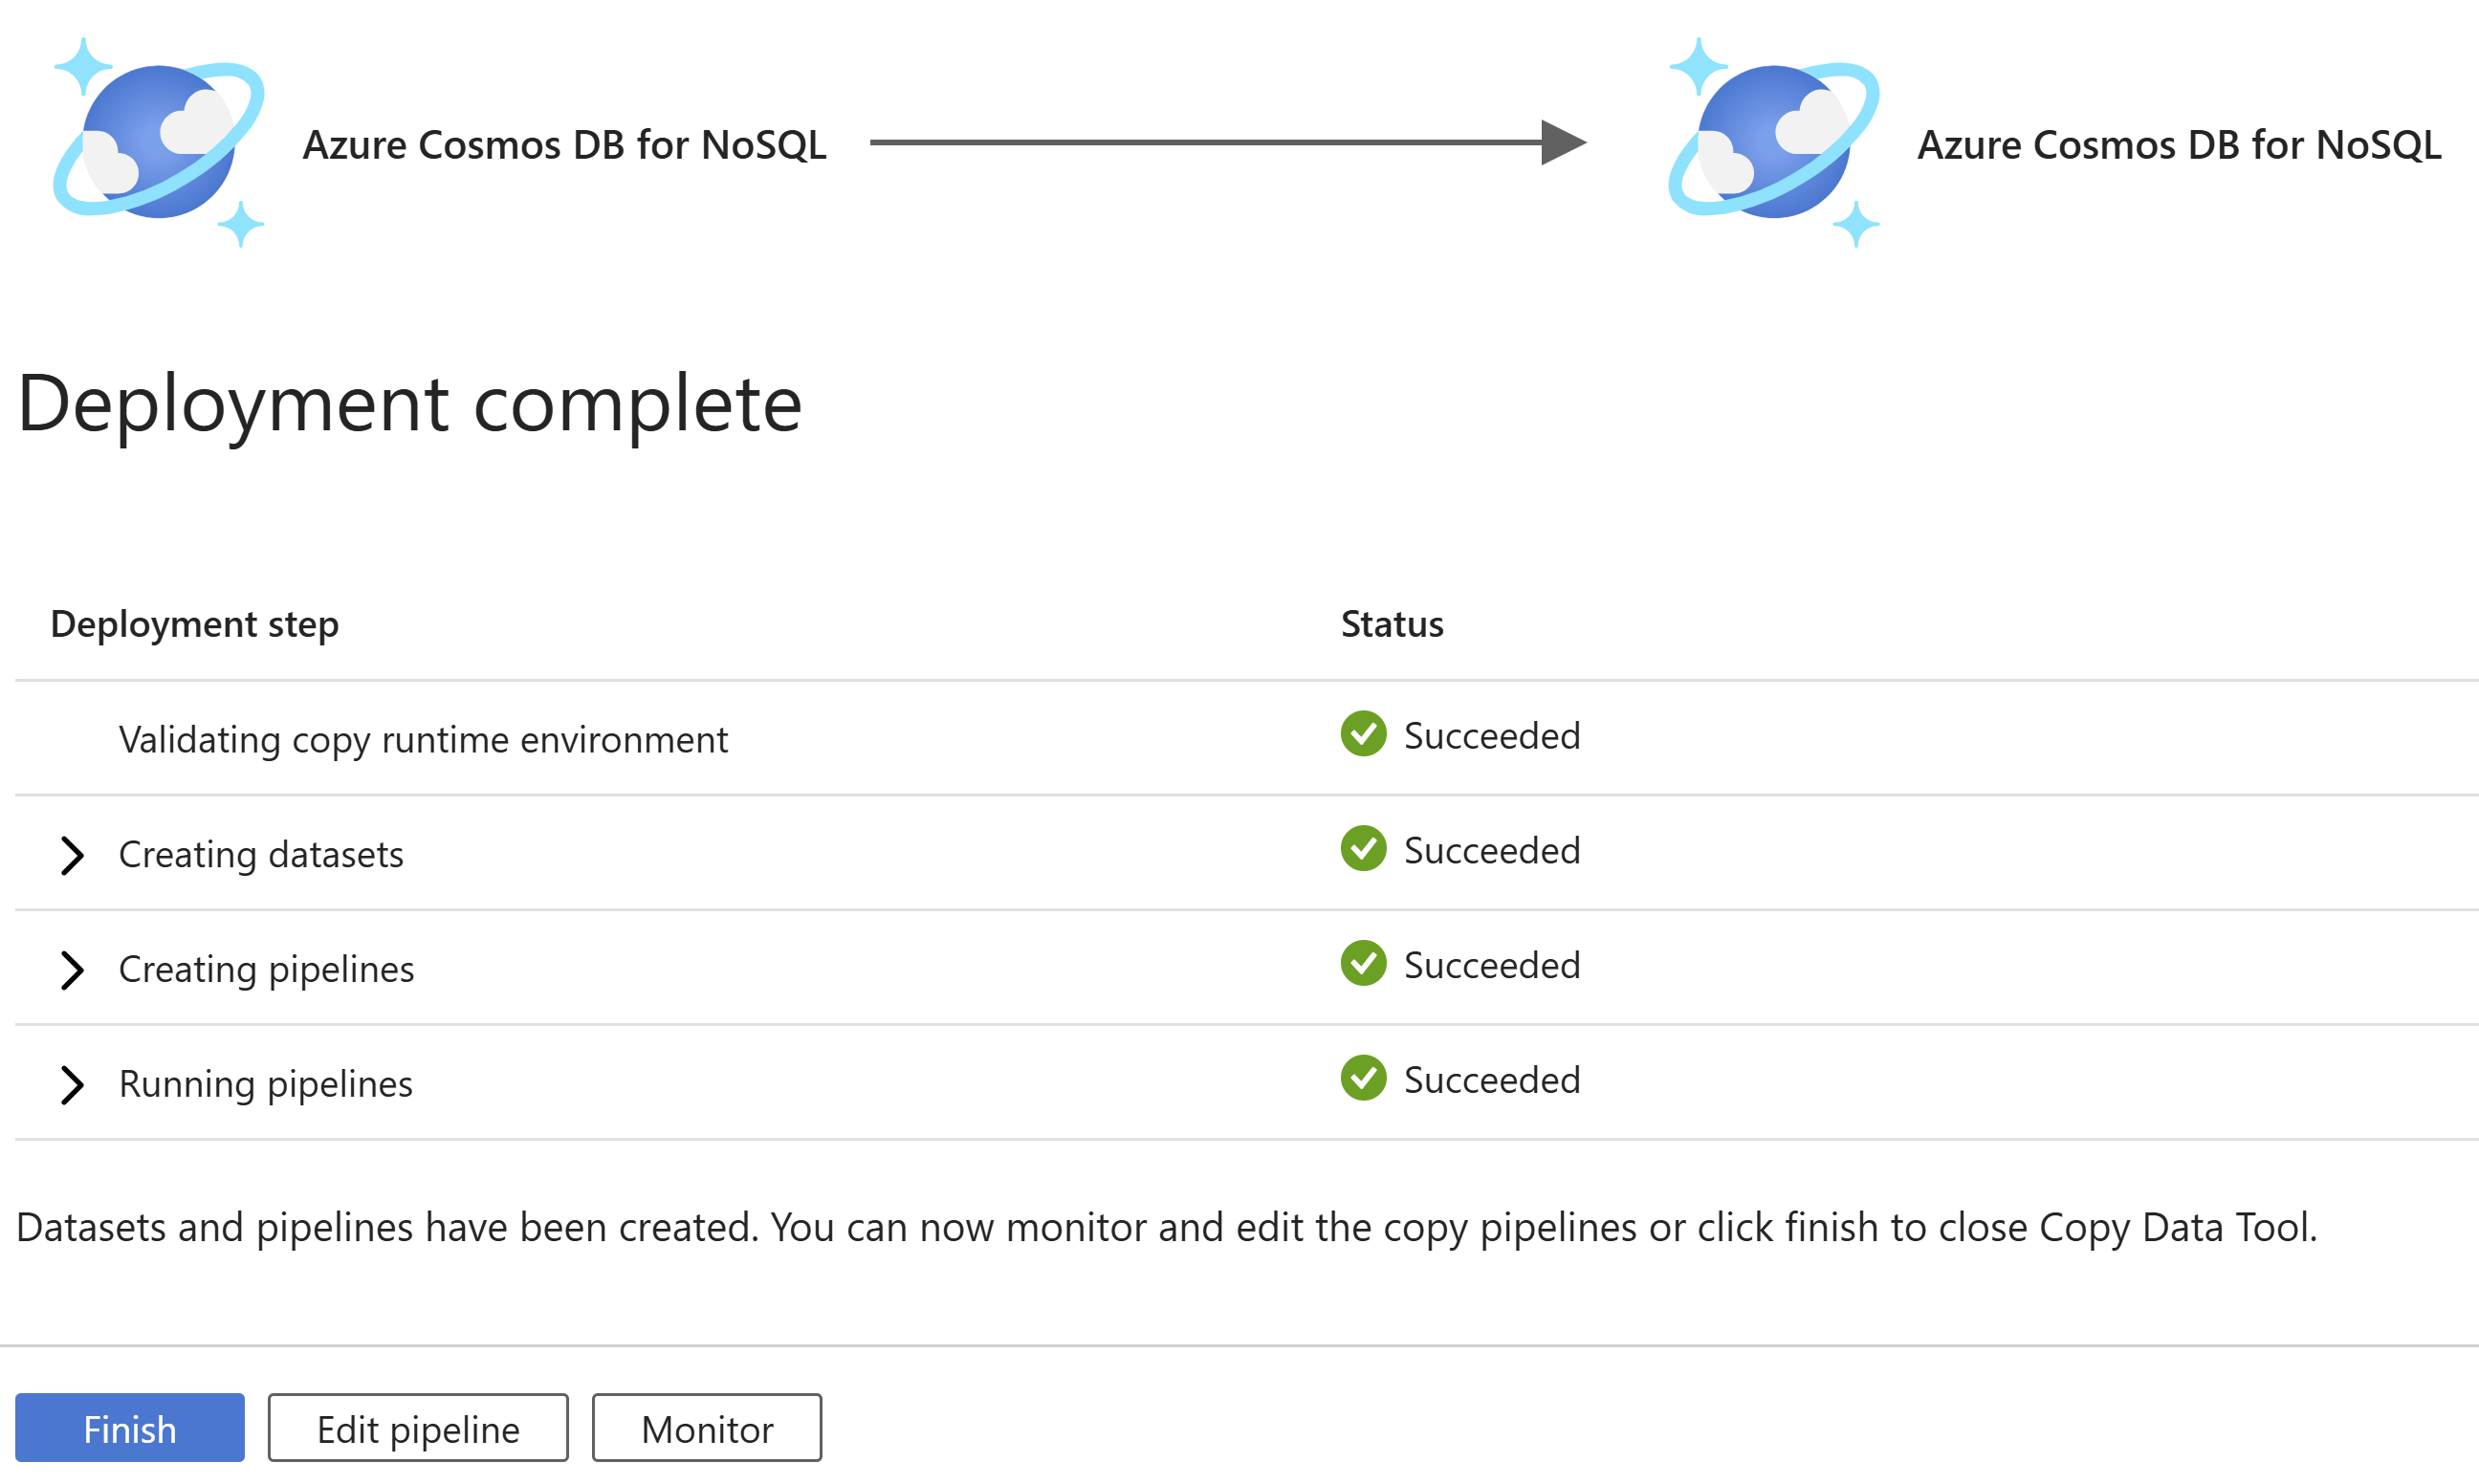2479x1484 pixels.
Task: Click the Status column header
Action: pos(1392,624)
